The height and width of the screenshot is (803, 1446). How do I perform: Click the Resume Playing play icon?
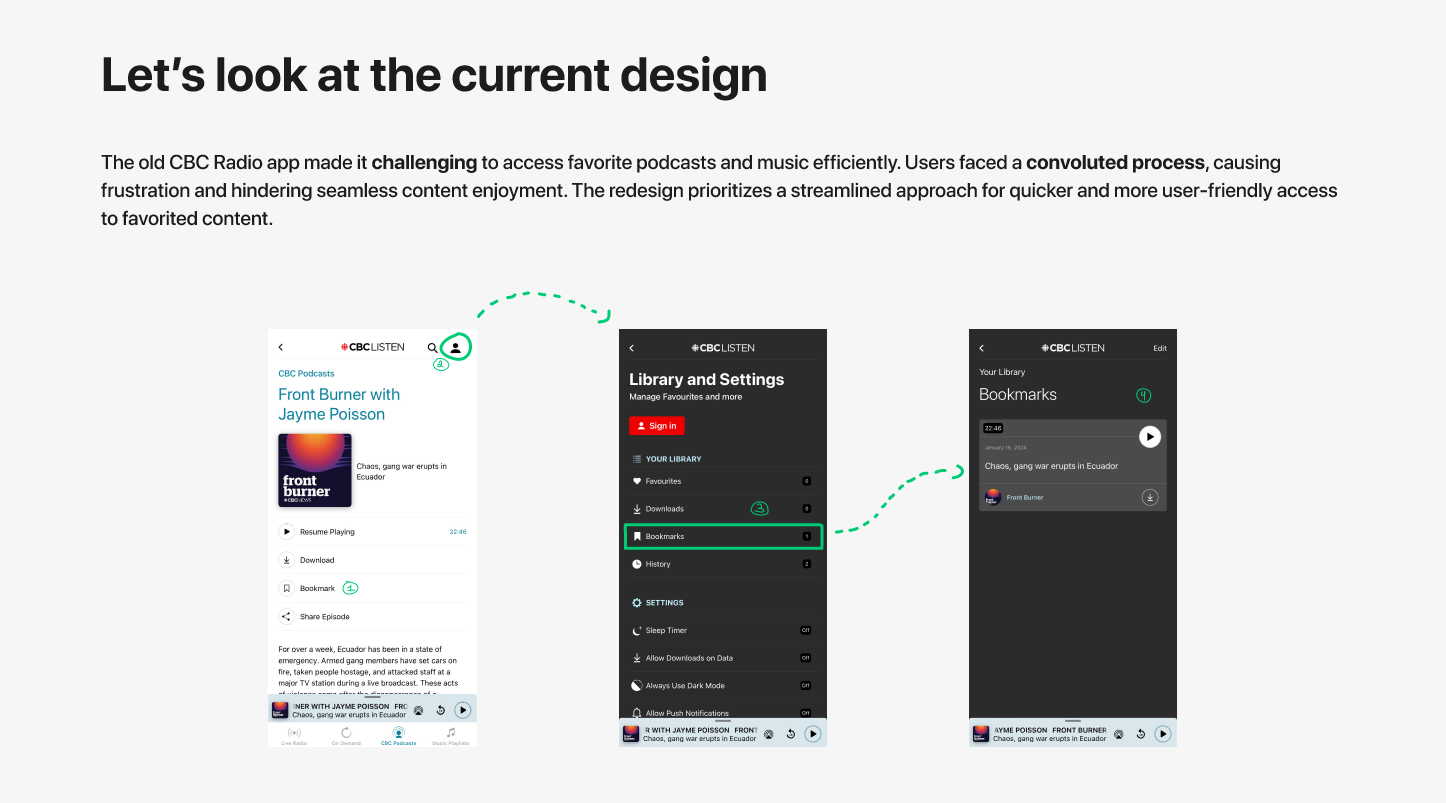(x=286, y=532)
